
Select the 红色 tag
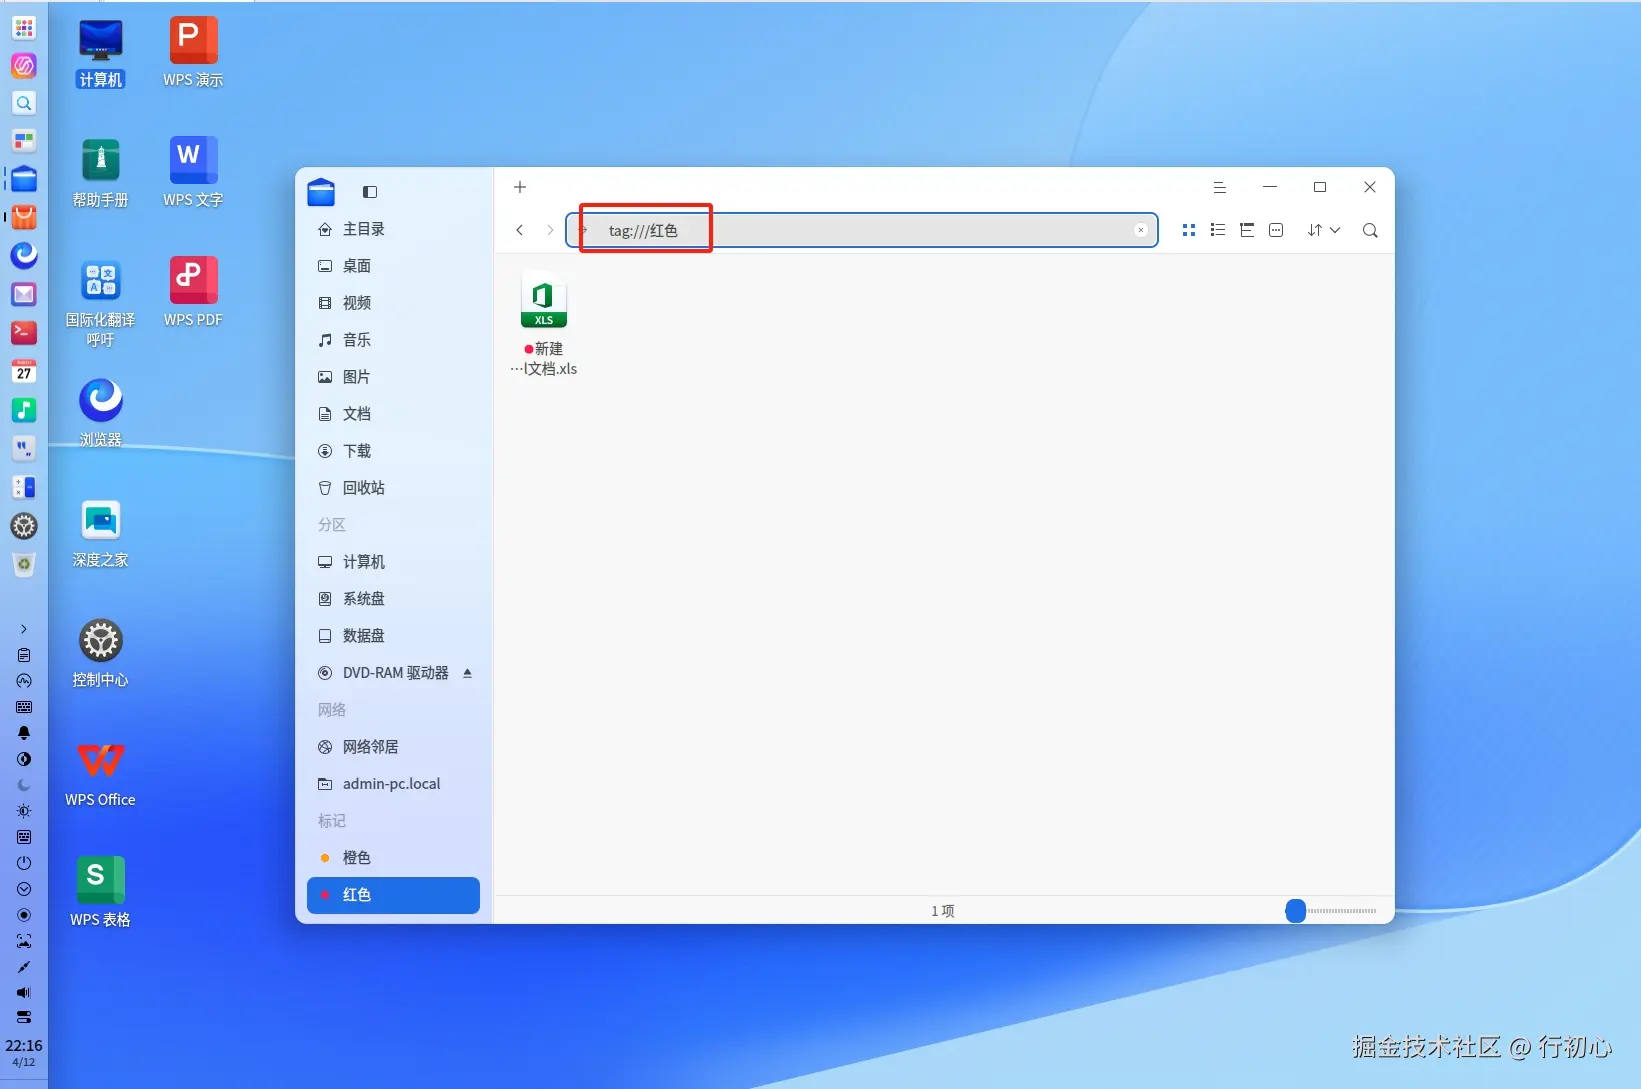click(x=393, y=895)
